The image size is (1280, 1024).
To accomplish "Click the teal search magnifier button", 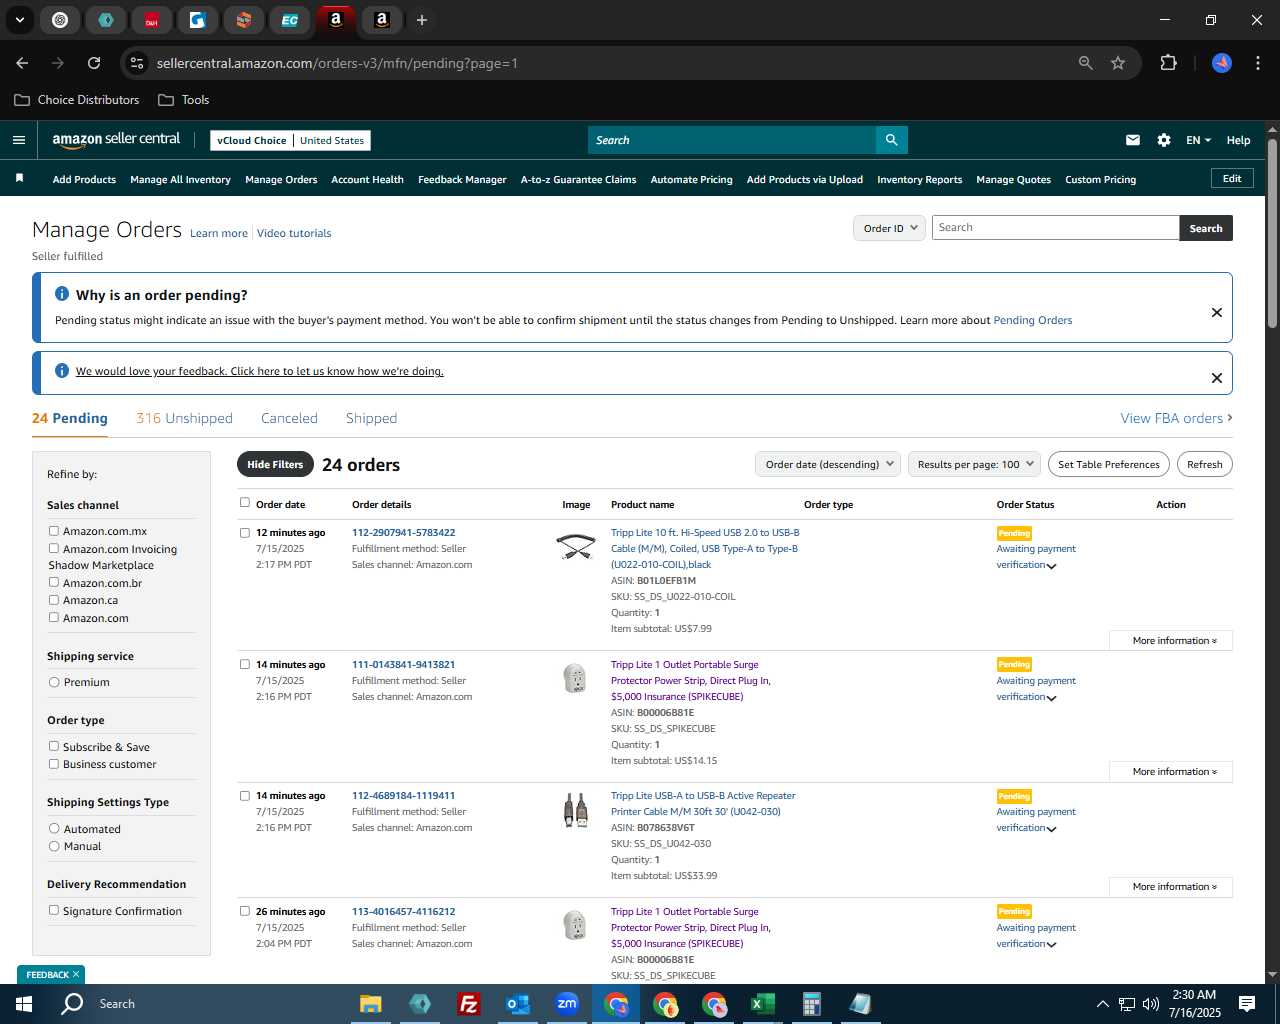I will (891, 140).
